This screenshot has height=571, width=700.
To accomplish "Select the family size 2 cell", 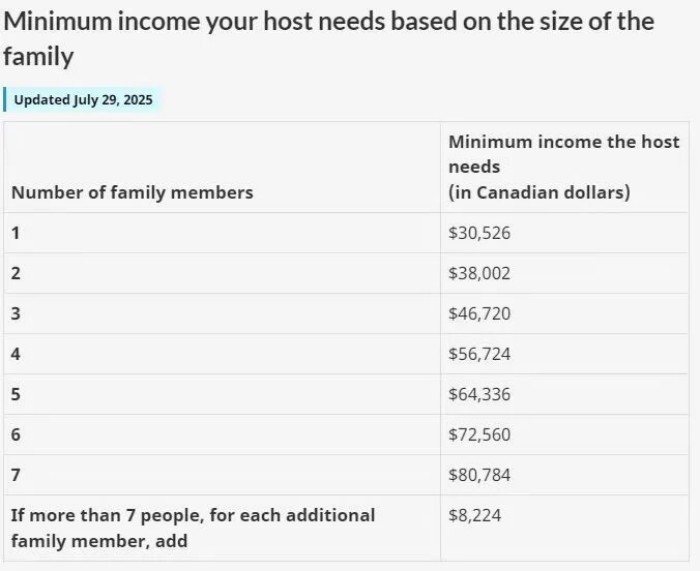I will (x=16, y=273).
